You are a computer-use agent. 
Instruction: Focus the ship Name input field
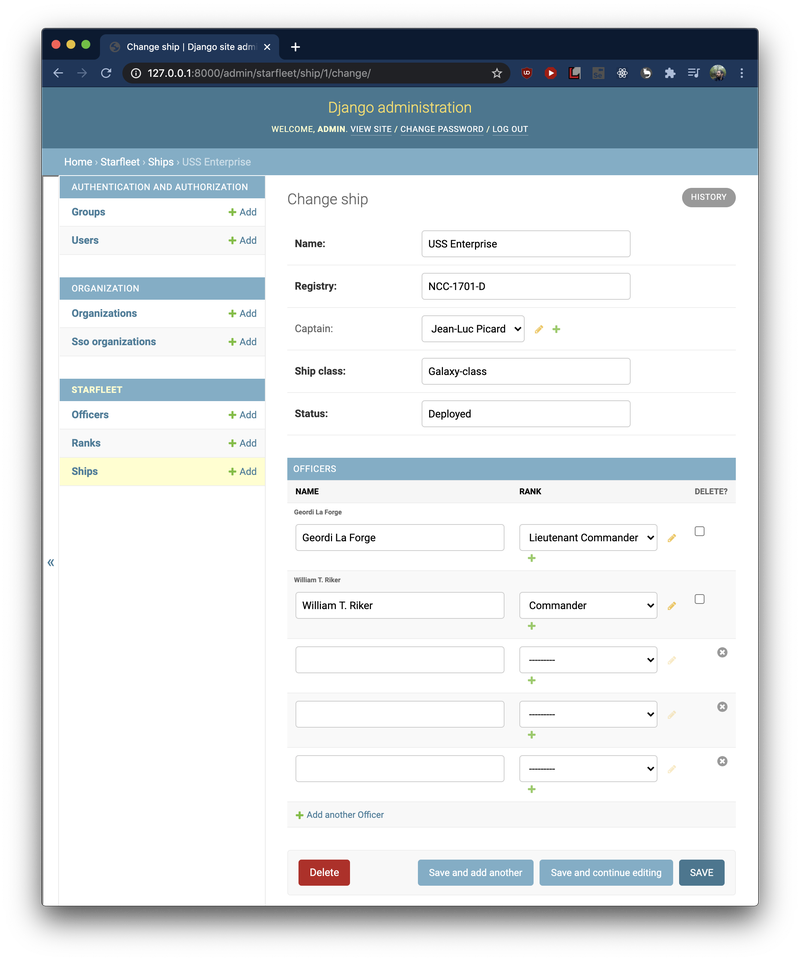[526, 244]
